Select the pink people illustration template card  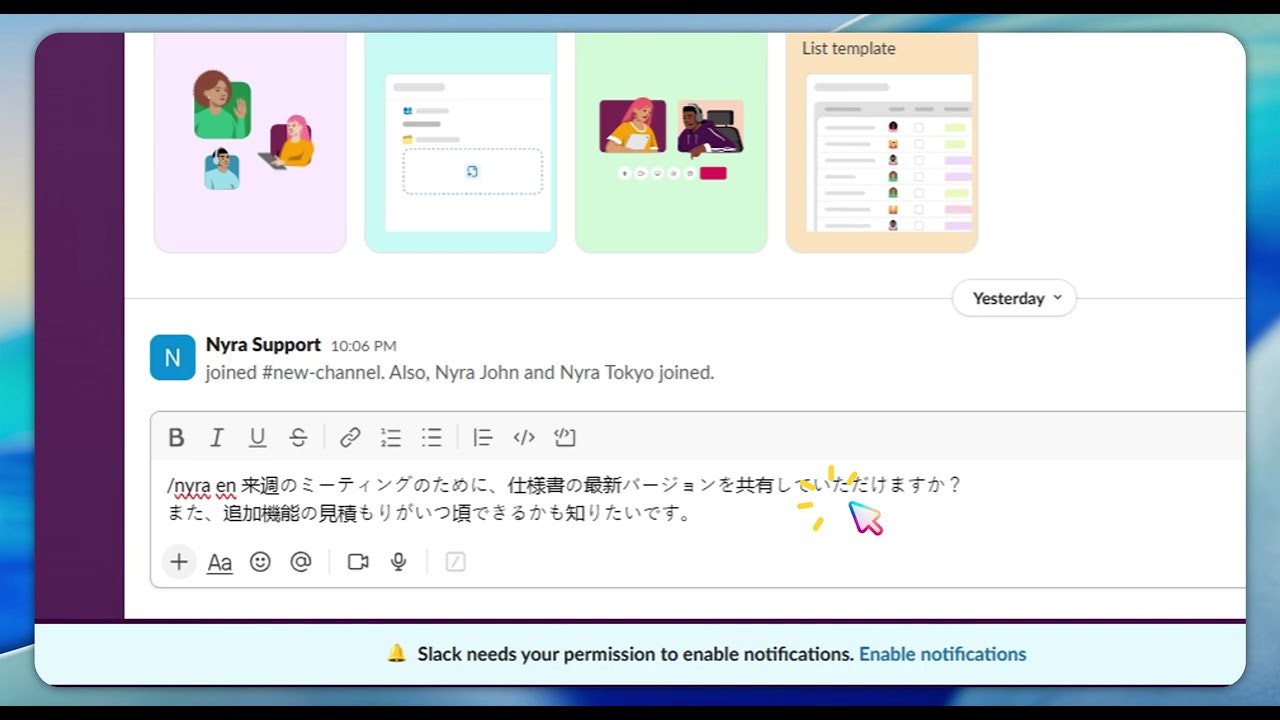click(250, 142)
